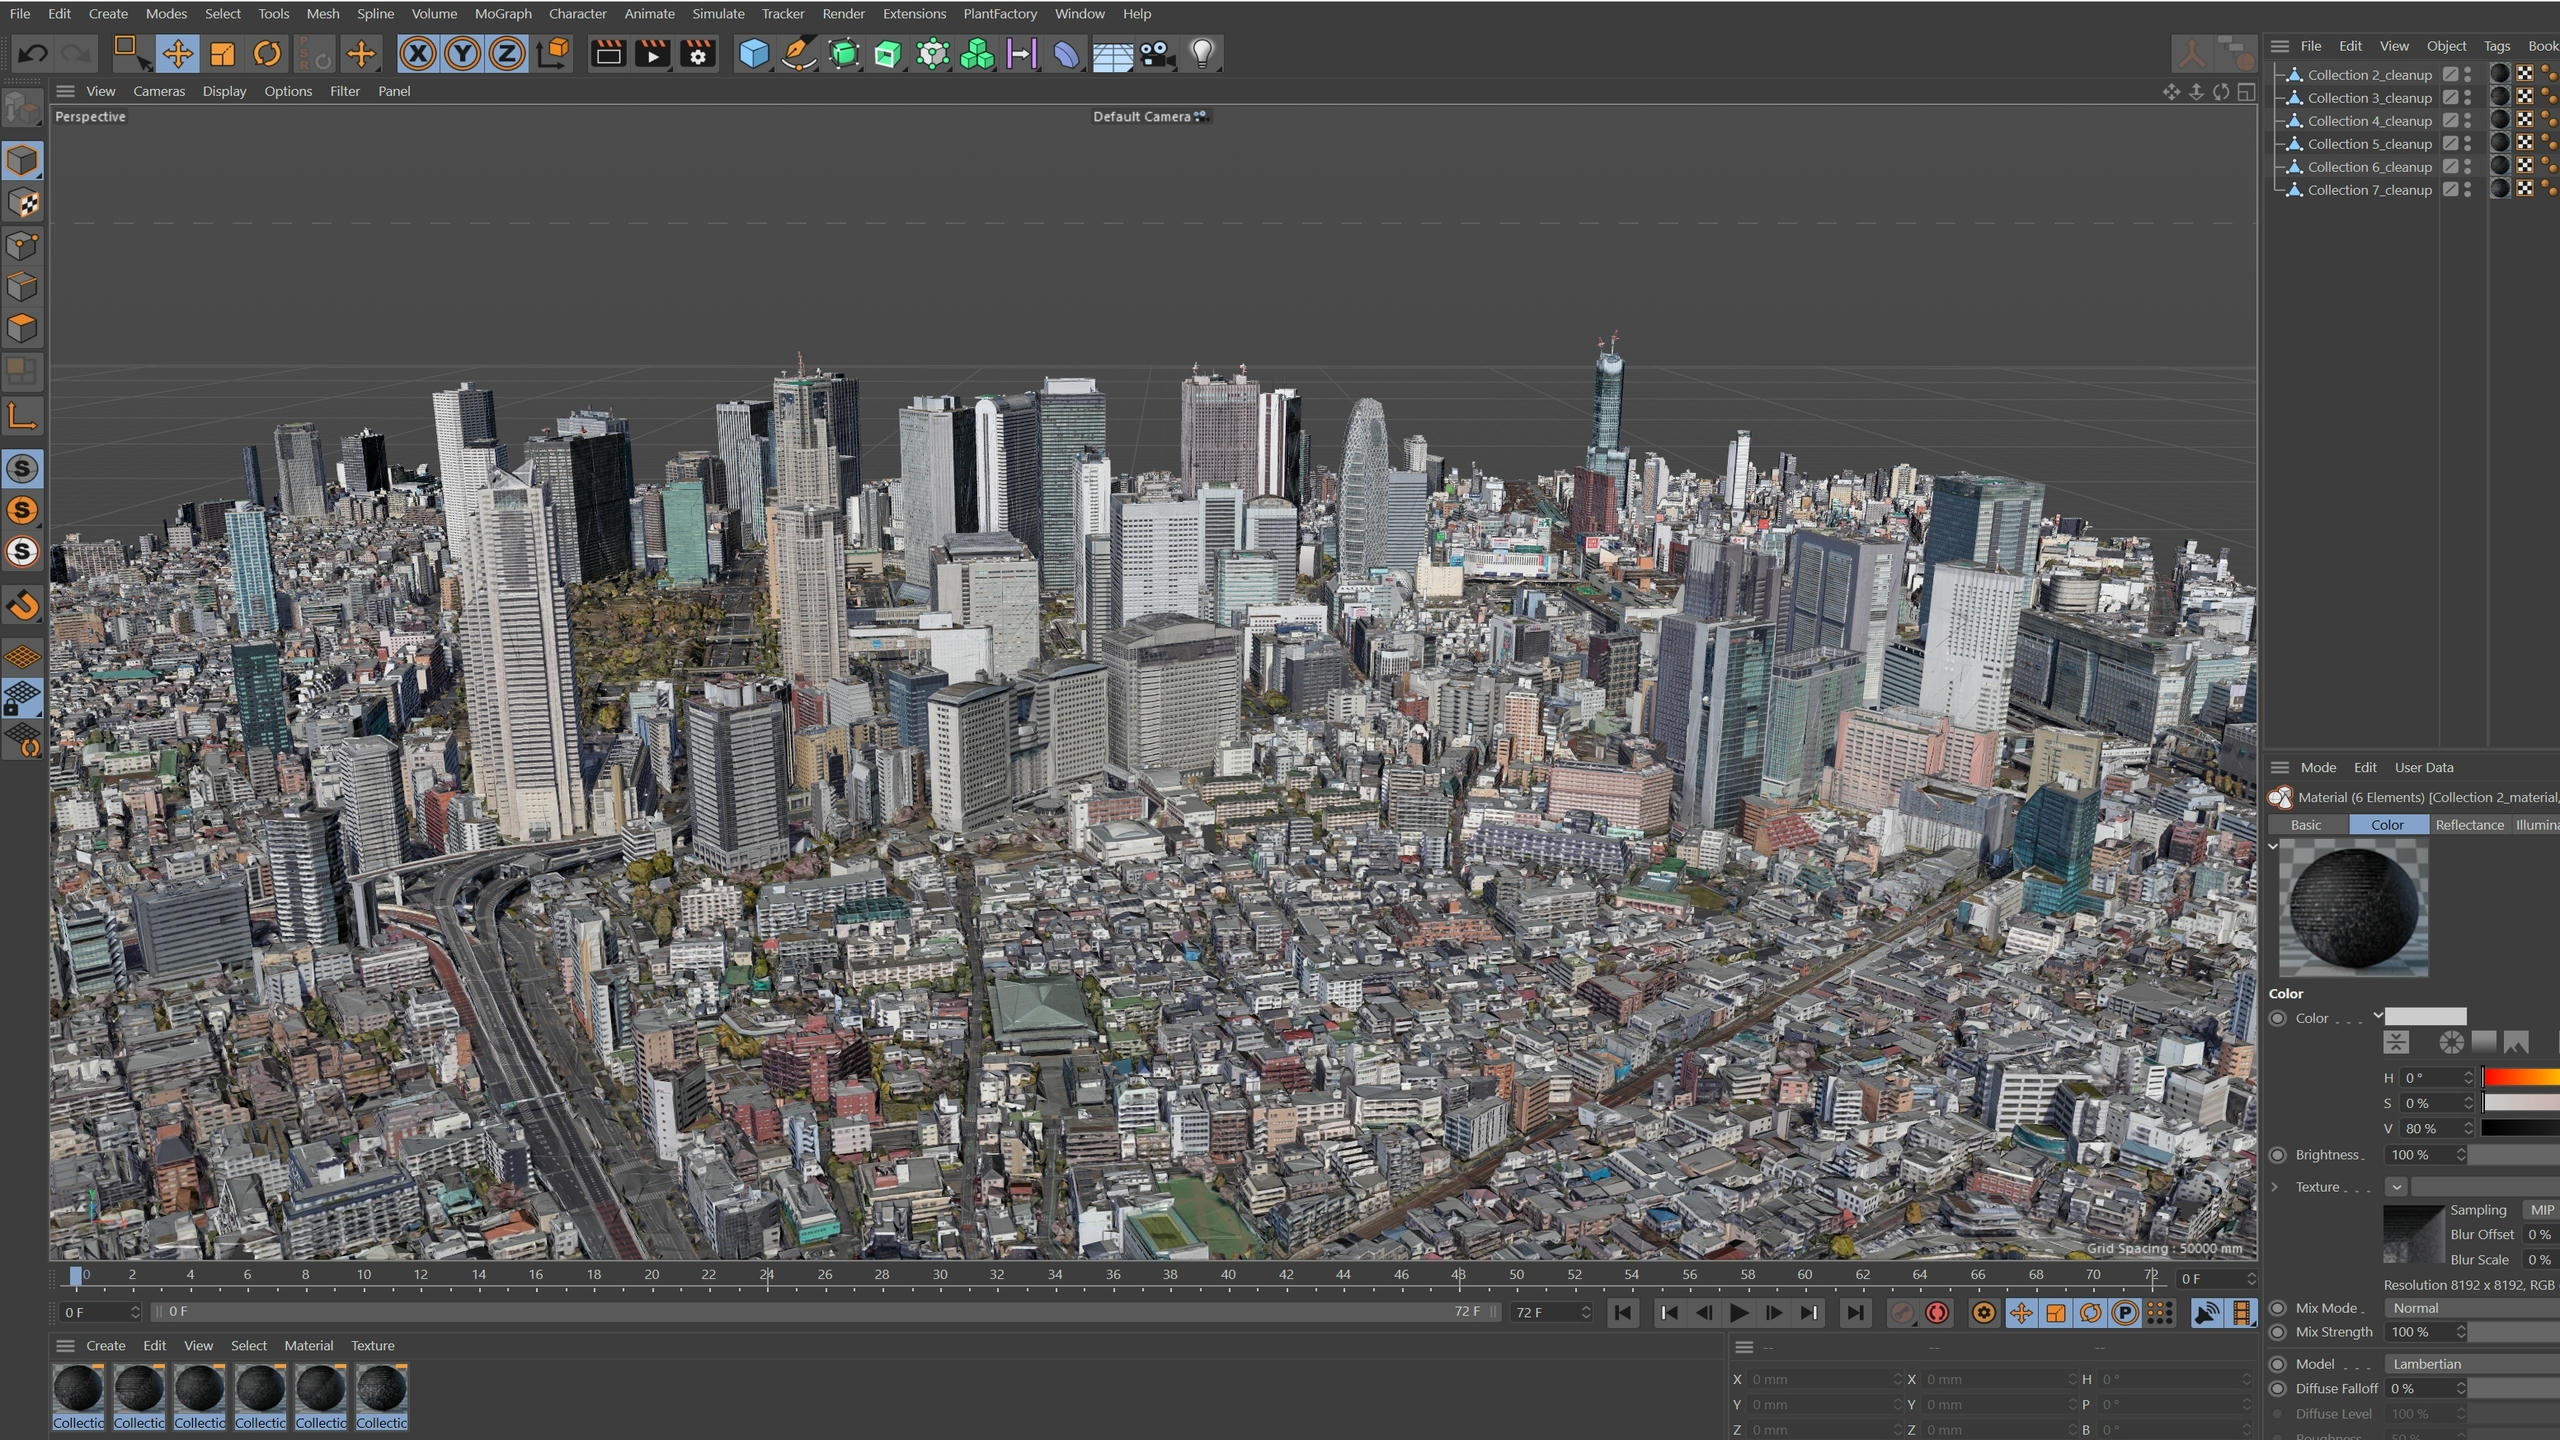Toggle X axis lock
The width and height of the screenshot is (2560, 1440).
click(418, 53)
